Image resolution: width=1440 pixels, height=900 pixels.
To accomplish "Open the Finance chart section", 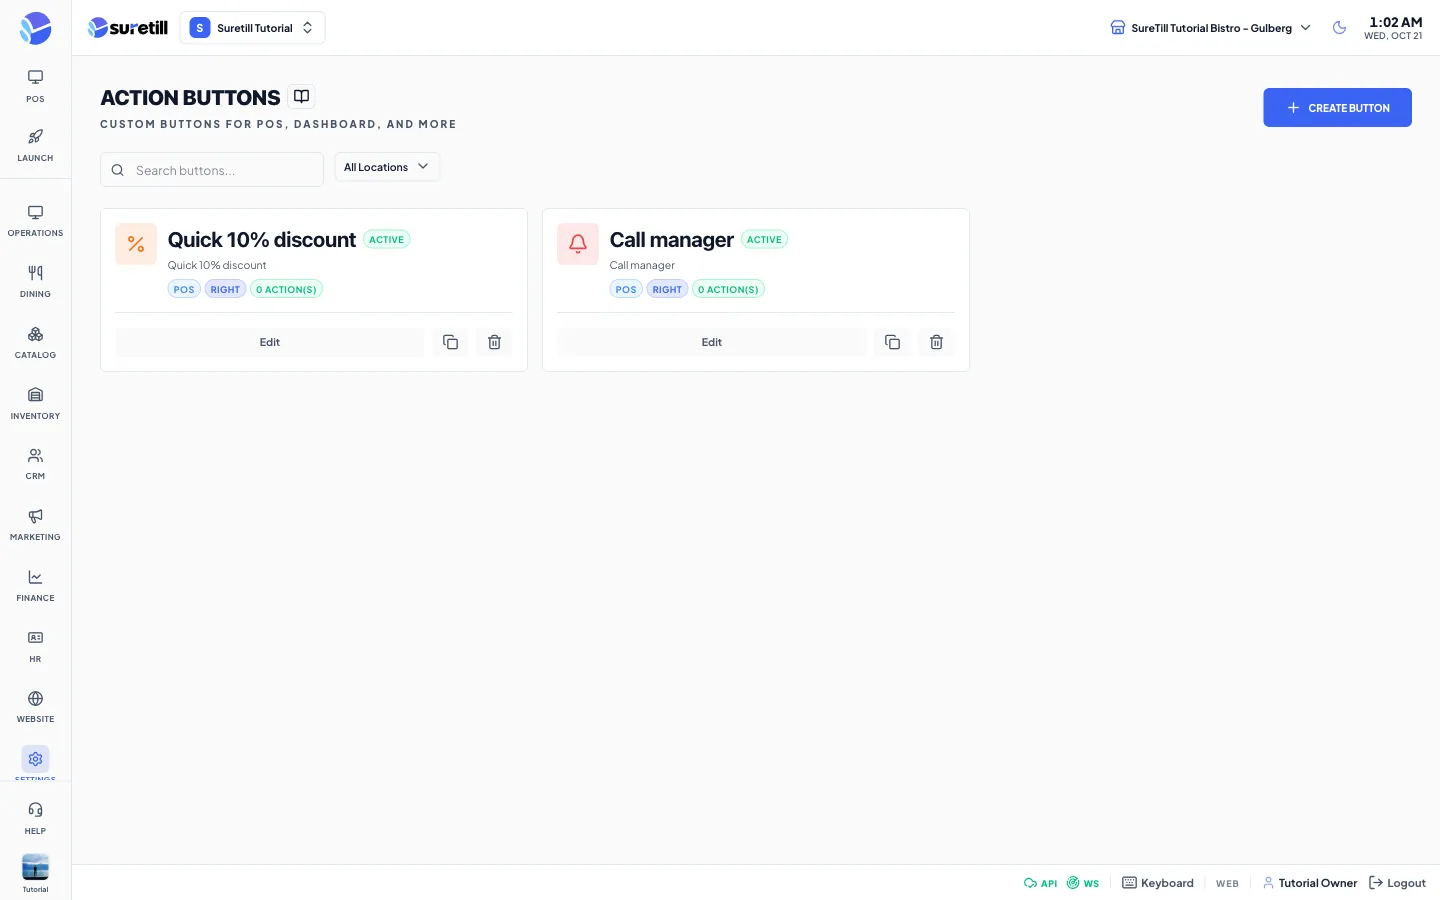I will click(35, 586).
